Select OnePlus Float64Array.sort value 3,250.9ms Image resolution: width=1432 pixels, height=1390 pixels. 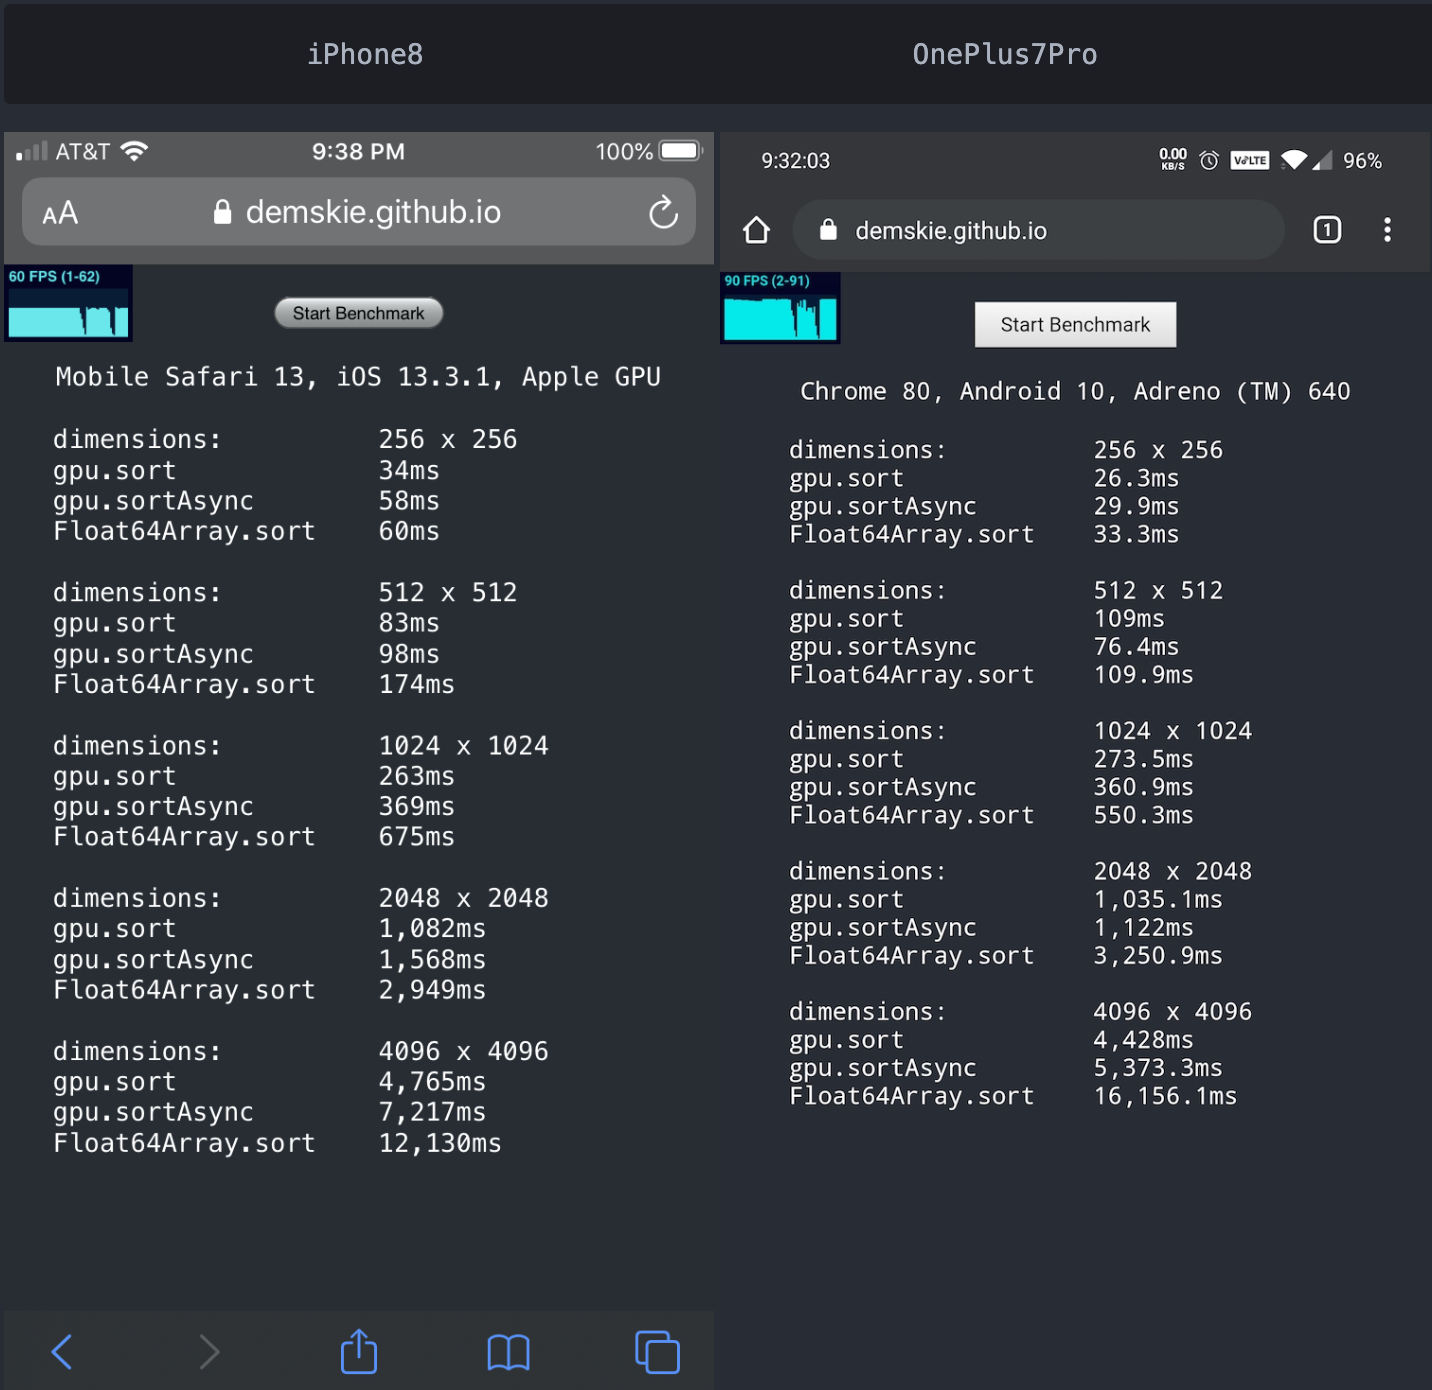click(x=1158, y=956)
